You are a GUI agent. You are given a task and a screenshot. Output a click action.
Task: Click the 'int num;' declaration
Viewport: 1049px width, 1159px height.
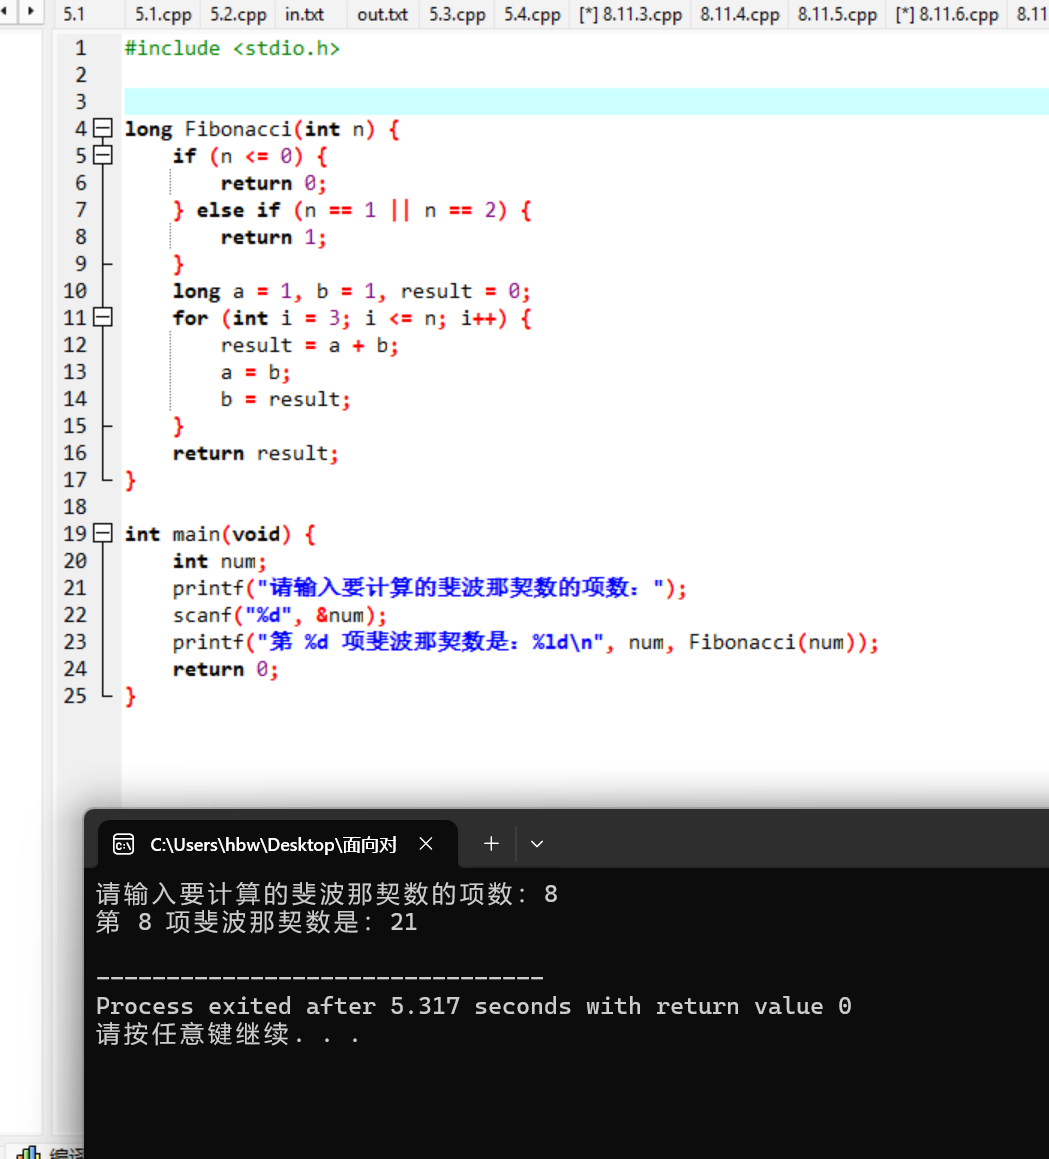tap(220, 561)
